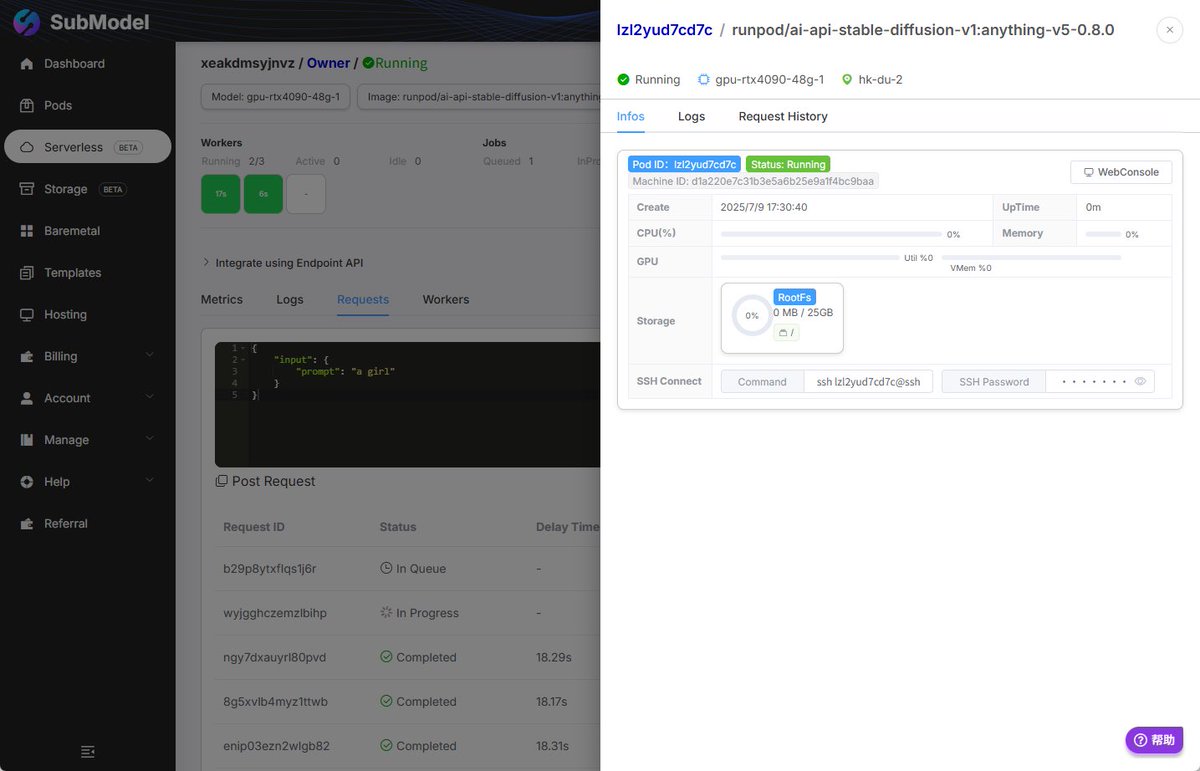Collapse the sidebar with bottom menu icon

click(x=88, y=751)
